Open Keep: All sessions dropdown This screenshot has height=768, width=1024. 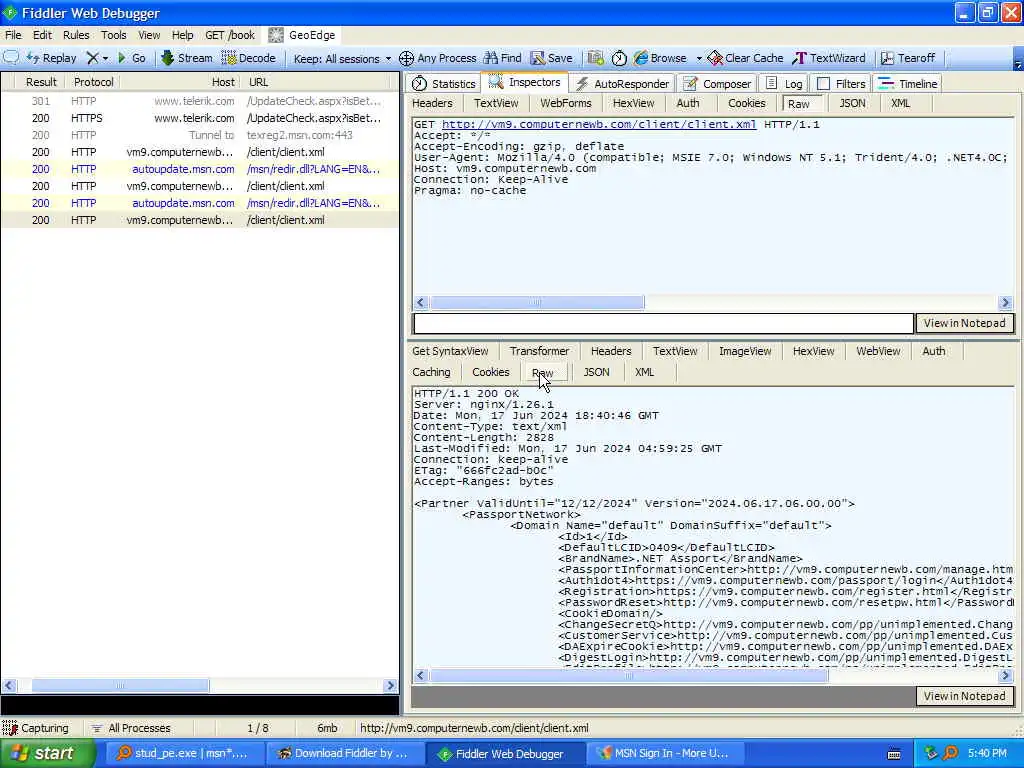pos(342,59)
